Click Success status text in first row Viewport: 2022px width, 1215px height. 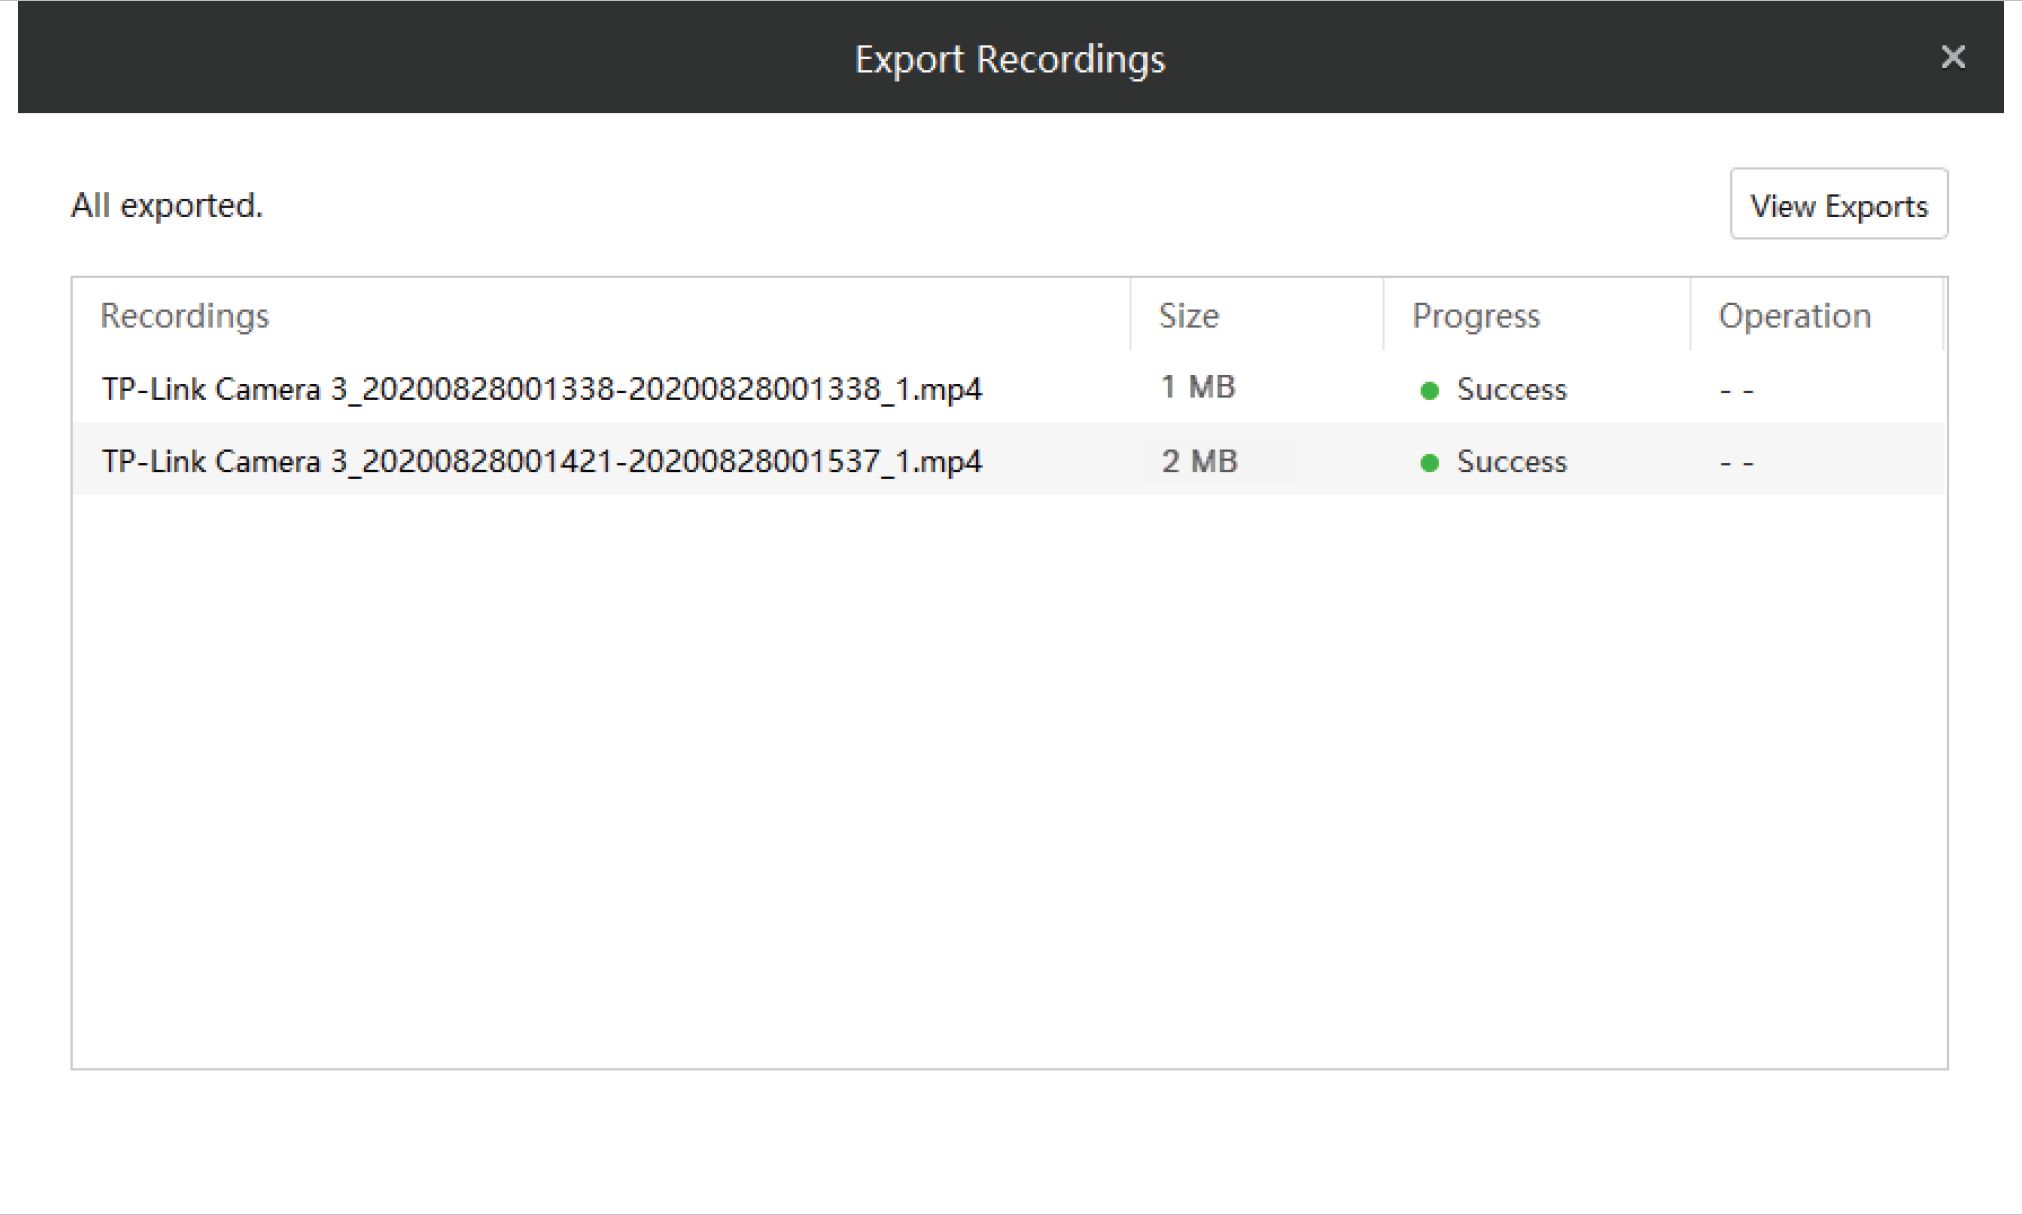[x=1511, y=390]
